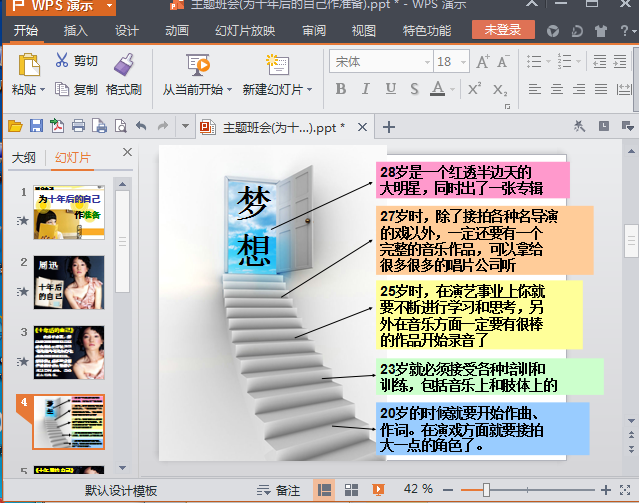Start slideshow from current slide icon

point(198,65)
